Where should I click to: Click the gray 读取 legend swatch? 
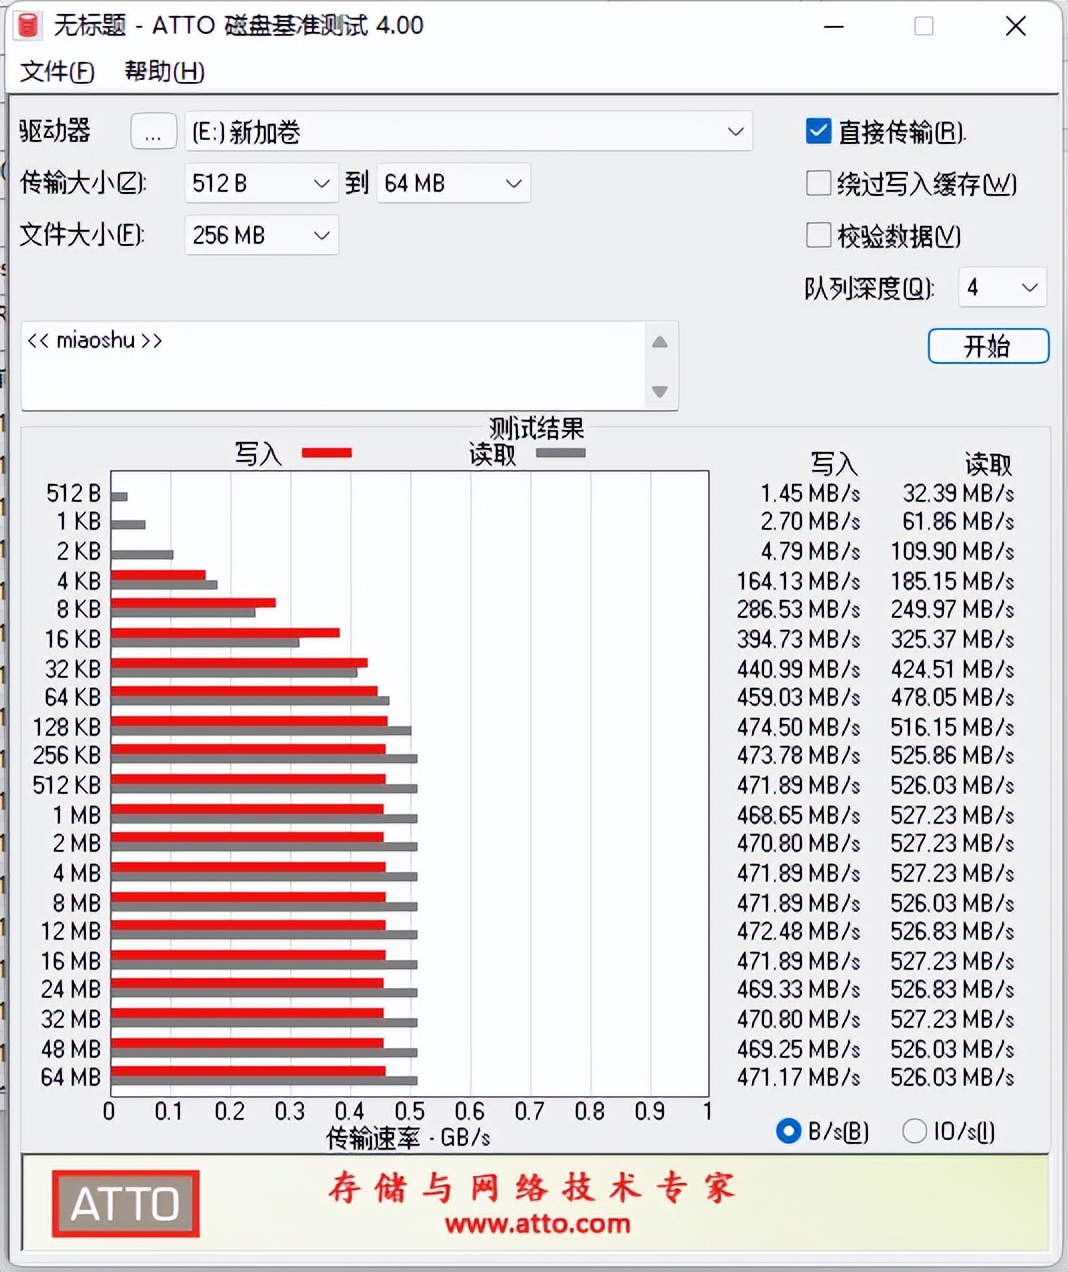(x=560, y=453)
